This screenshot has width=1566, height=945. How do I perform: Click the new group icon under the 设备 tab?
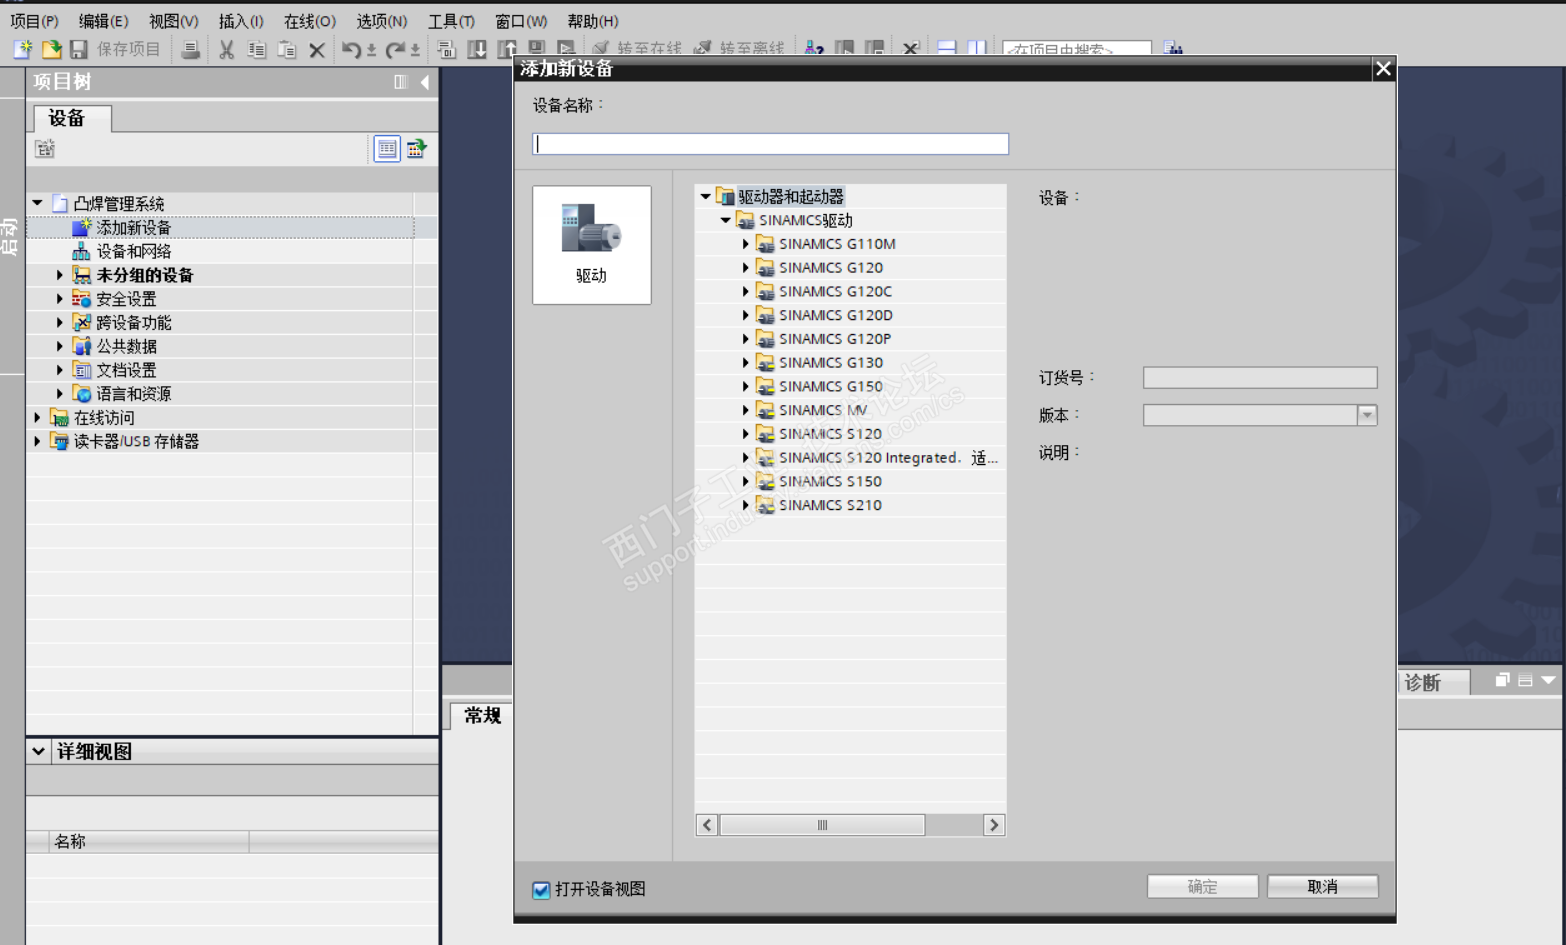click(x=45, y=149)
